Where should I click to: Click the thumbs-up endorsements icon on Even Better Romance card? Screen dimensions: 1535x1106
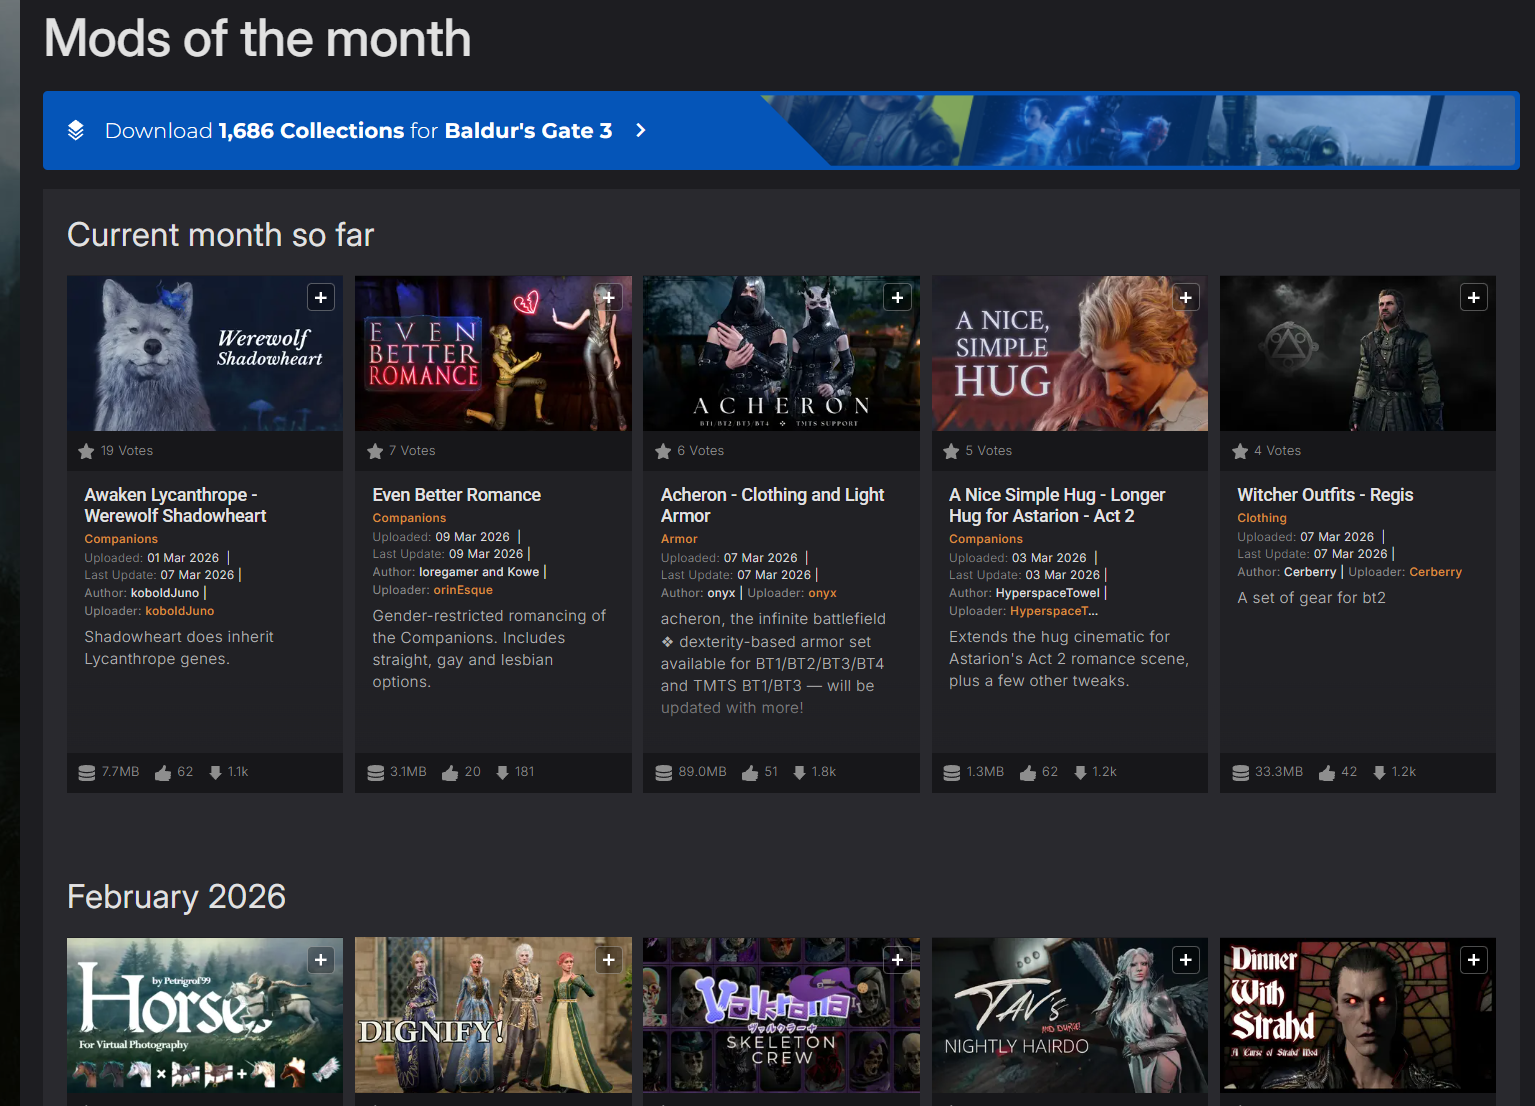[450, 772]
